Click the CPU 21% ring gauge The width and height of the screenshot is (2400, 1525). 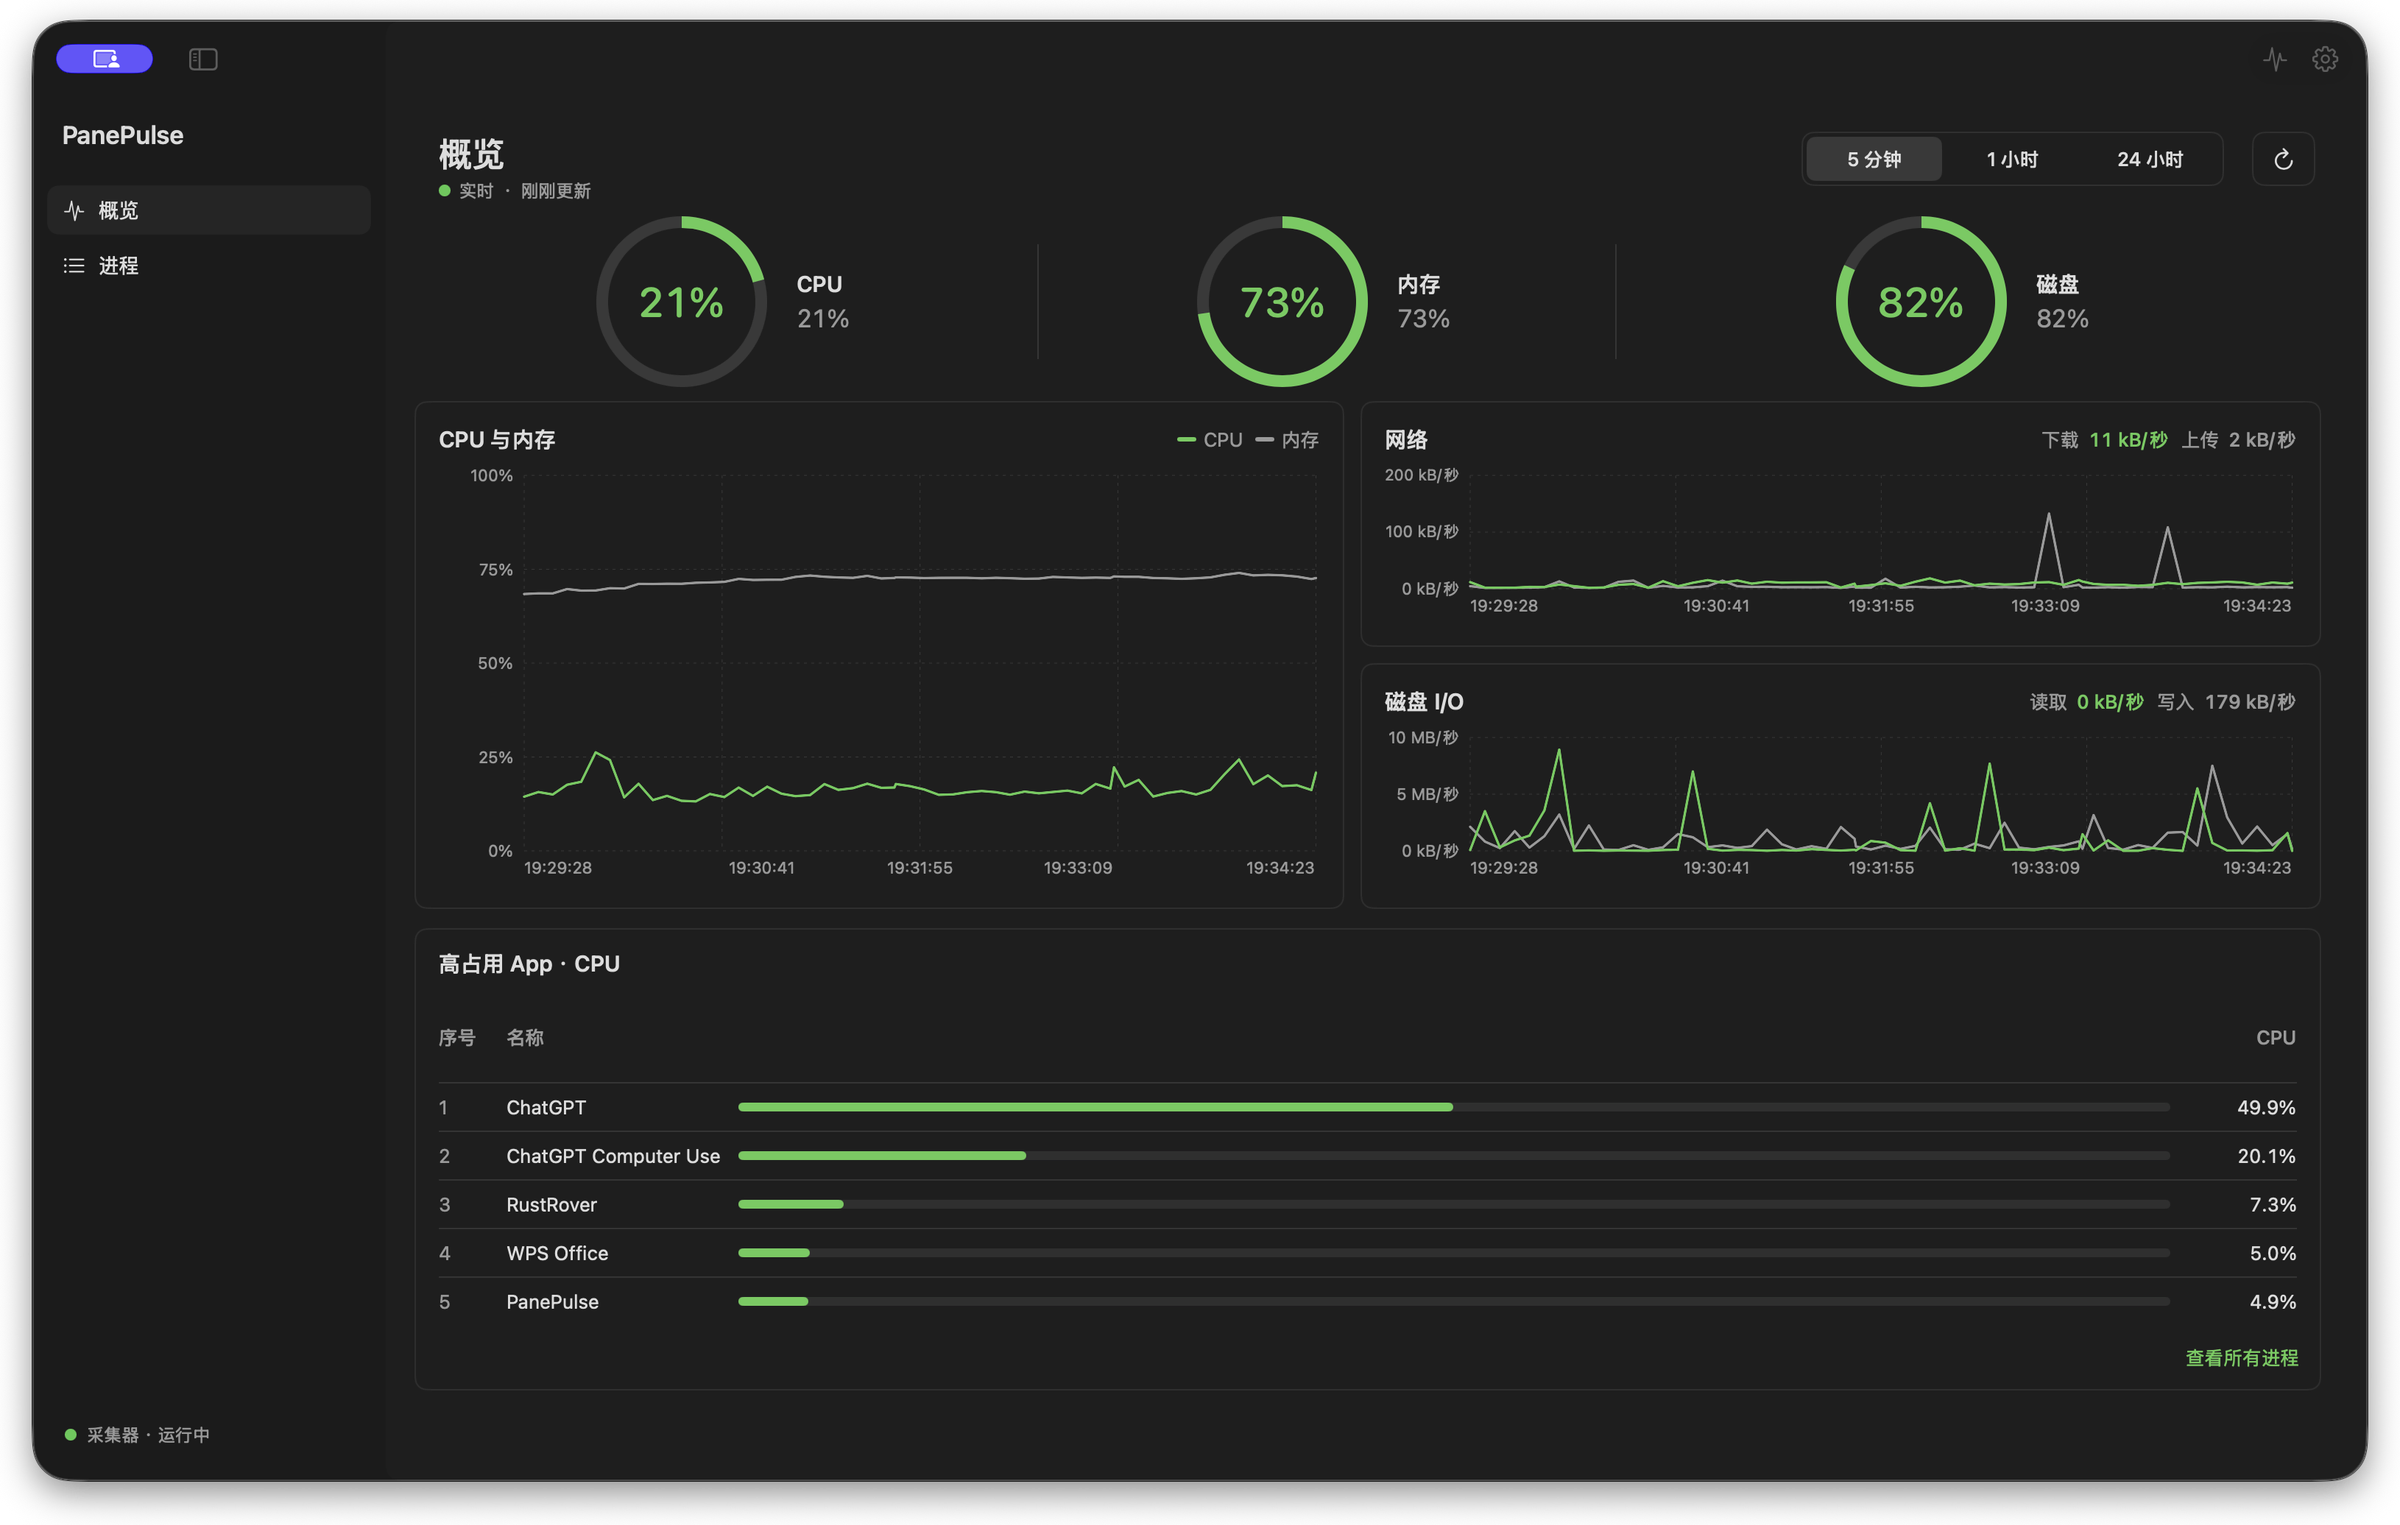pos(681,301)
